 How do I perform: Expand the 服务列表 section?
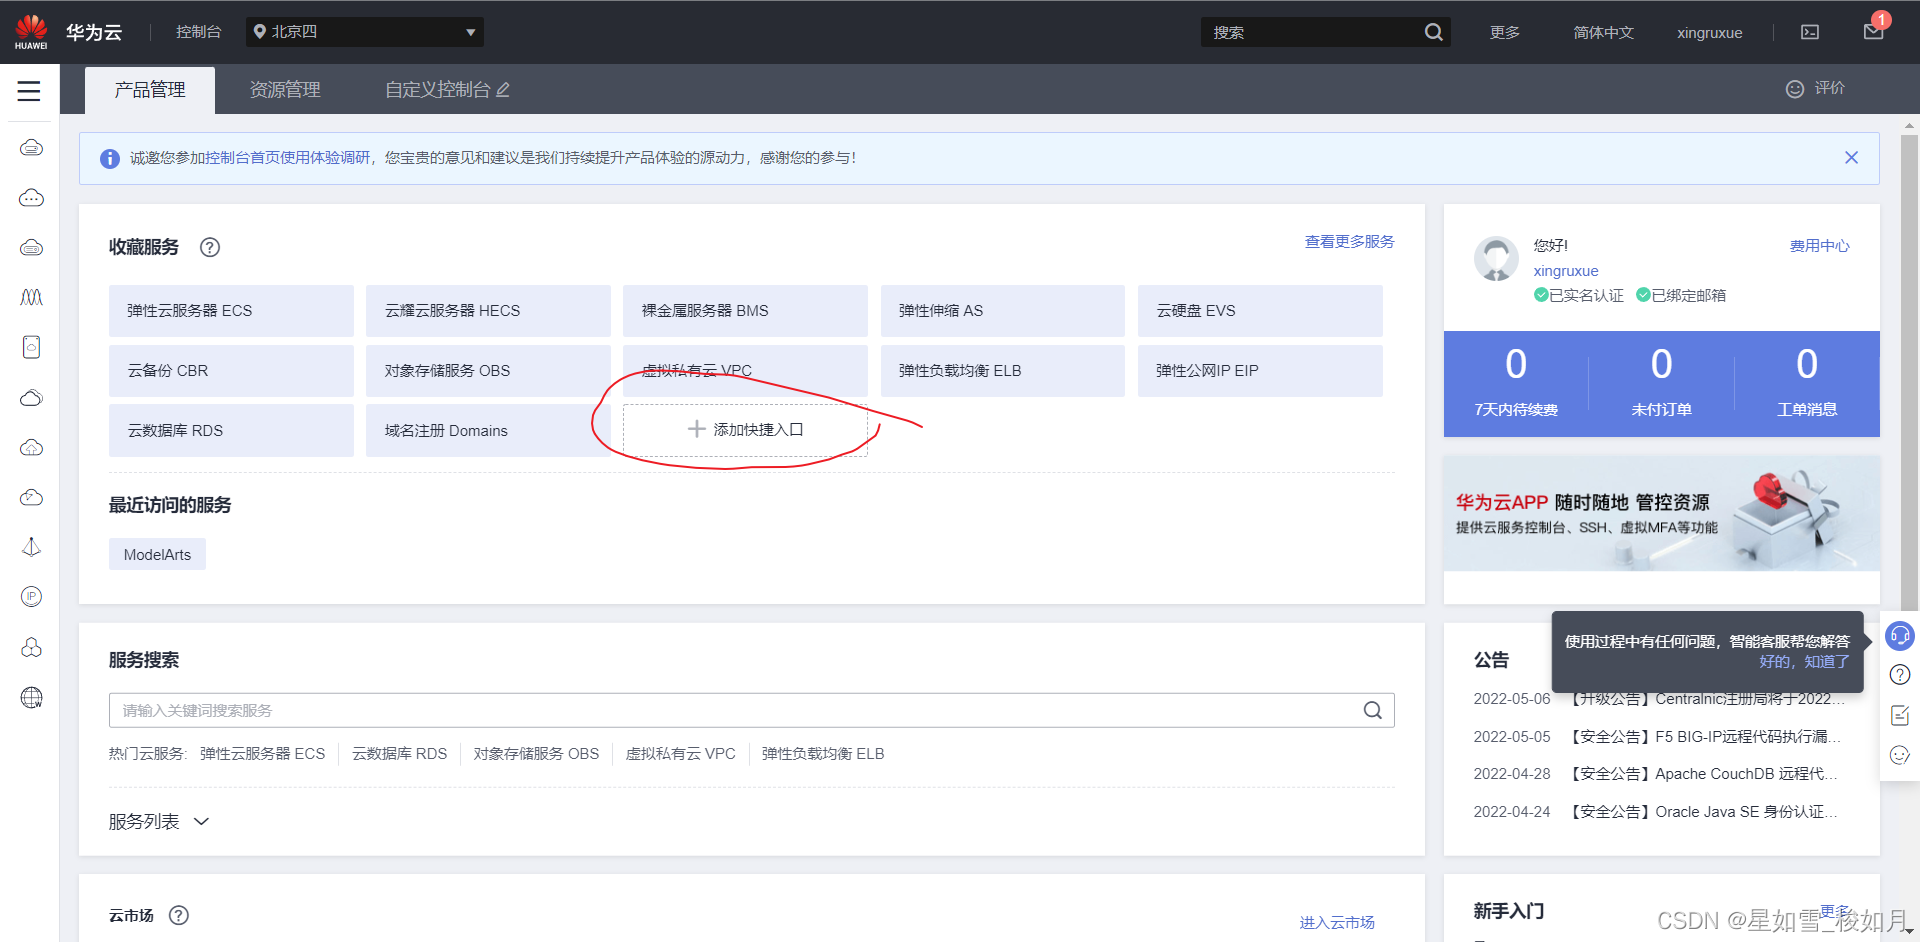click(159, 821)
